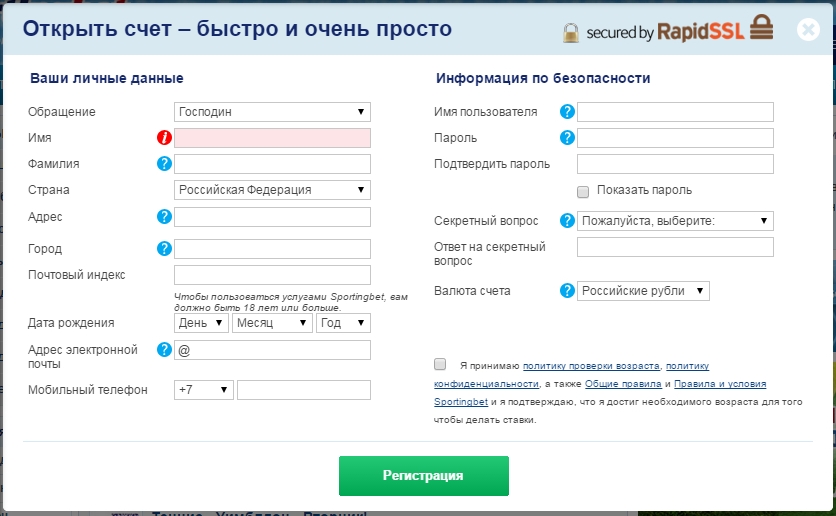Viewport: 836px width, 516px height.
Task: Open the Месяц birth date dropdown
Action: coord(272,323)
